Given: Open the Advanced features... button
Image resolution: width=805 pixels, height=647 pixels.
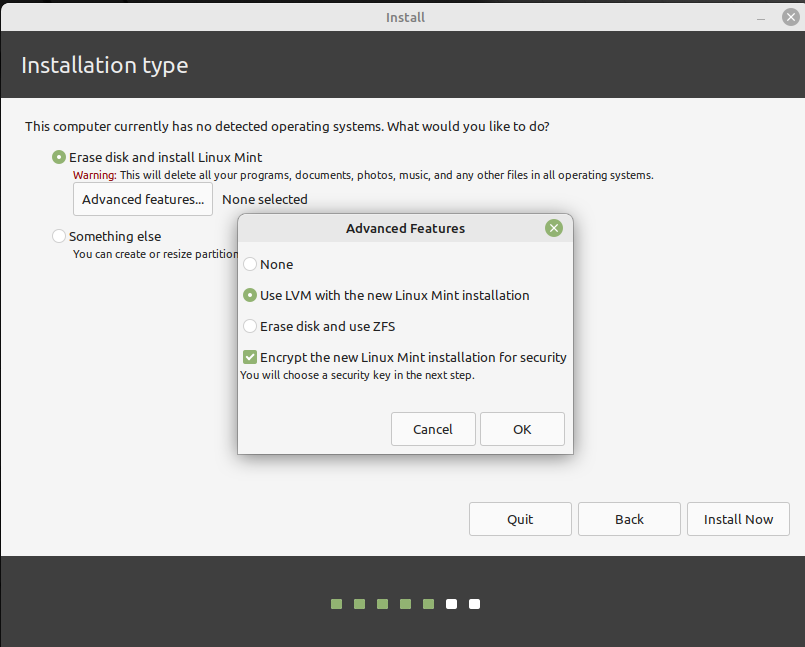Looking at the screenshot, I should point(143,199).
